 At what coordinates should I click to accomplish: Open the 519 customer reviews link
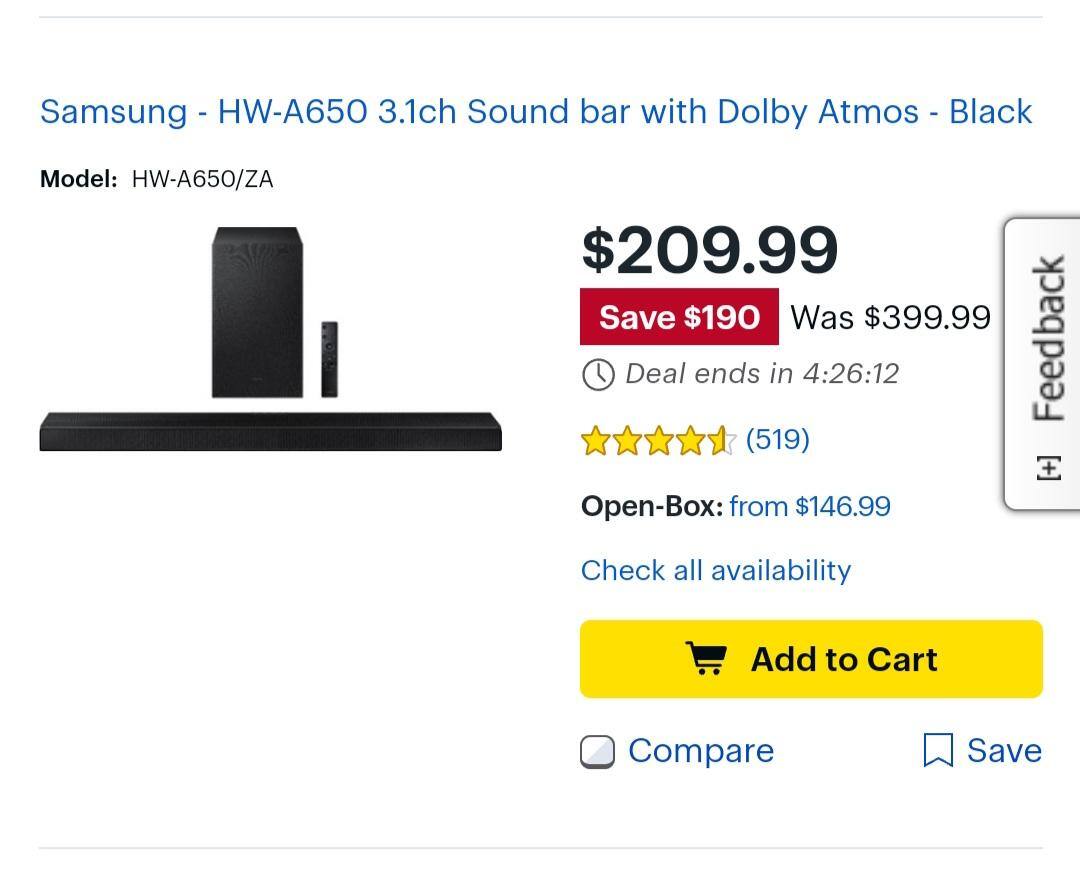click(x=777, y=439)
